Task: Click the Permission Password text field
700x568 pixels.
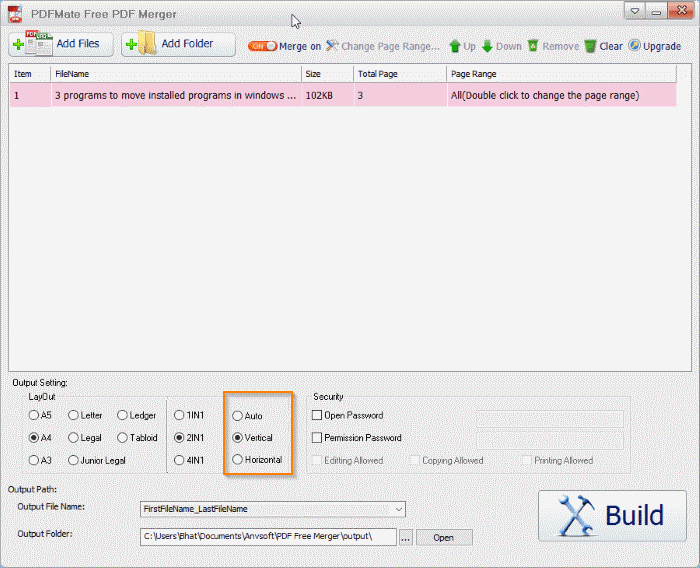Action: [x=550, y=440]
